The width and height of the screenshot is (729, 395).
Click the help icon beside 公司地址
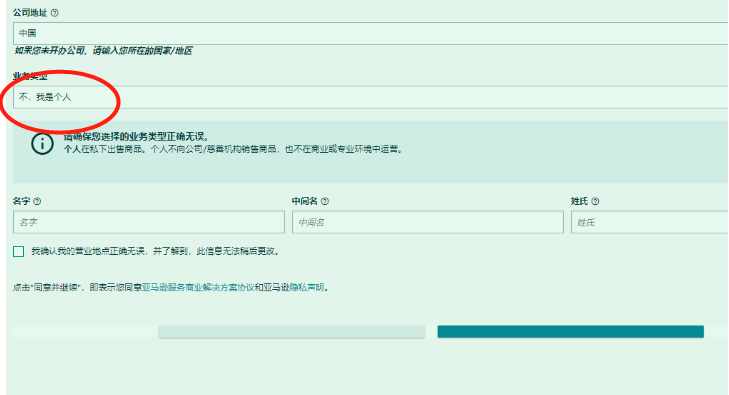(x=54, y=13)
